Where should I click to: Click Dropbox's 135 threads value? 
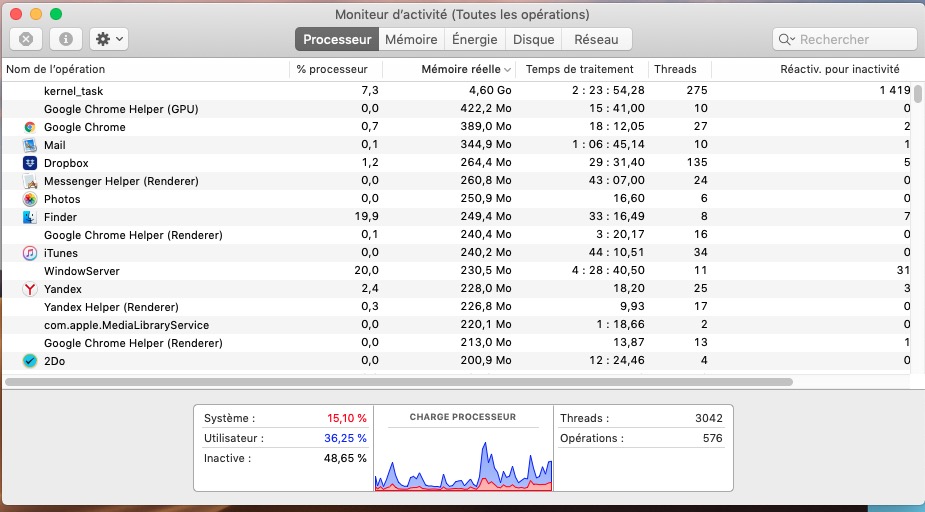coord(697,162)
